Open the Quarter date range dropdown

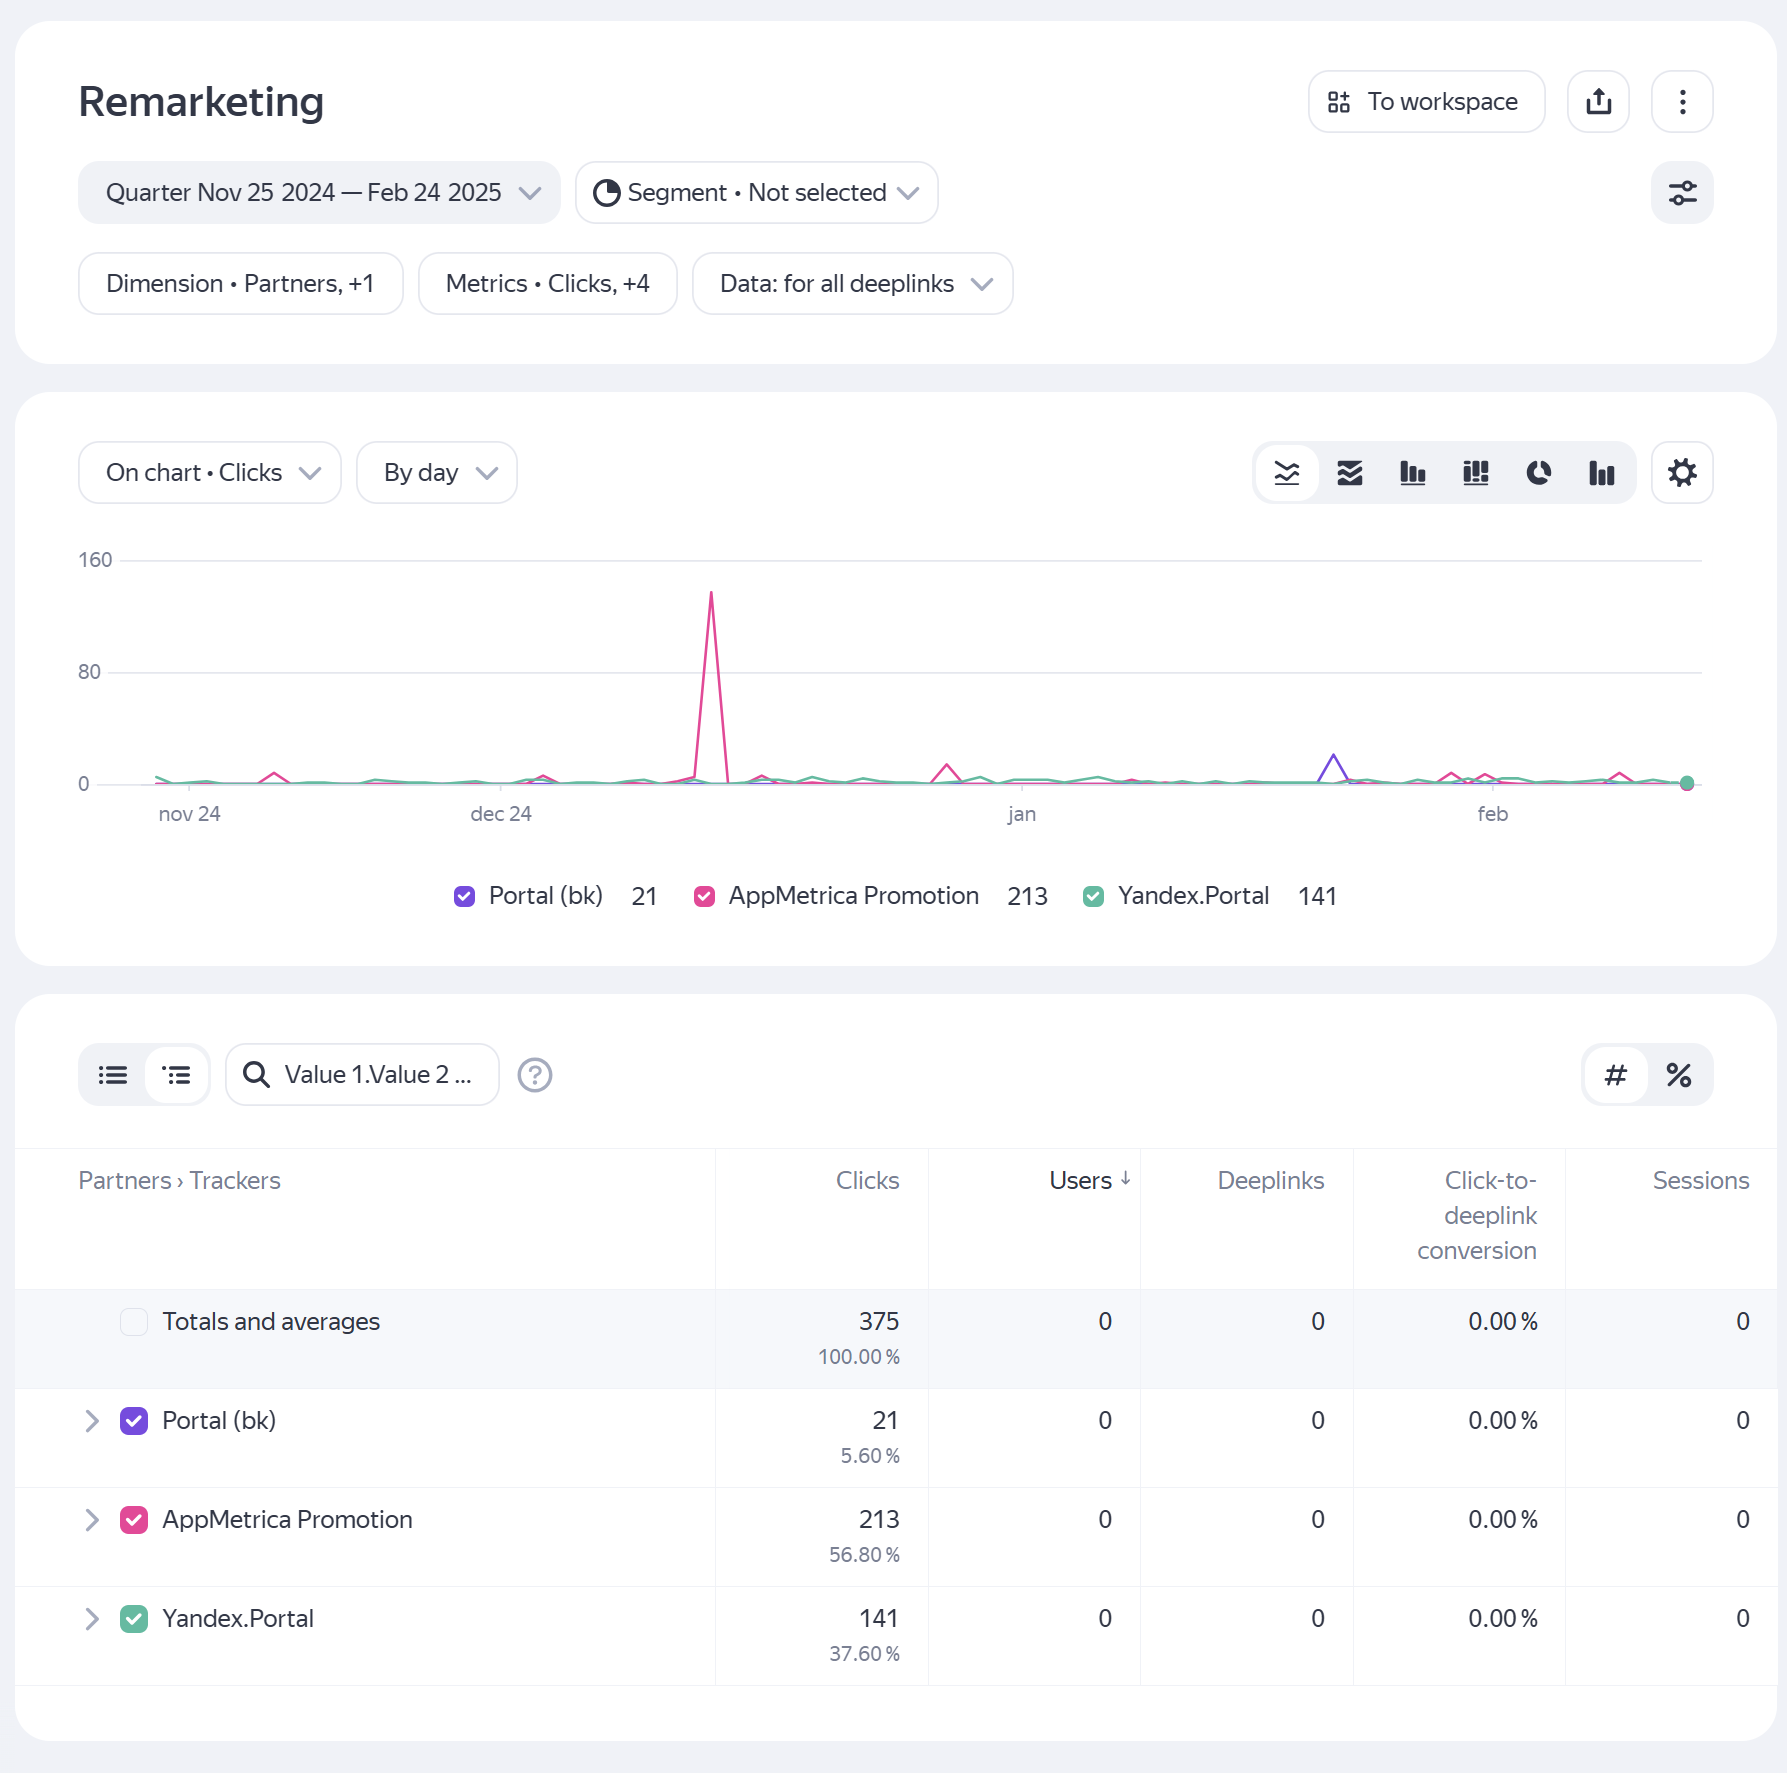pos(319,193)
